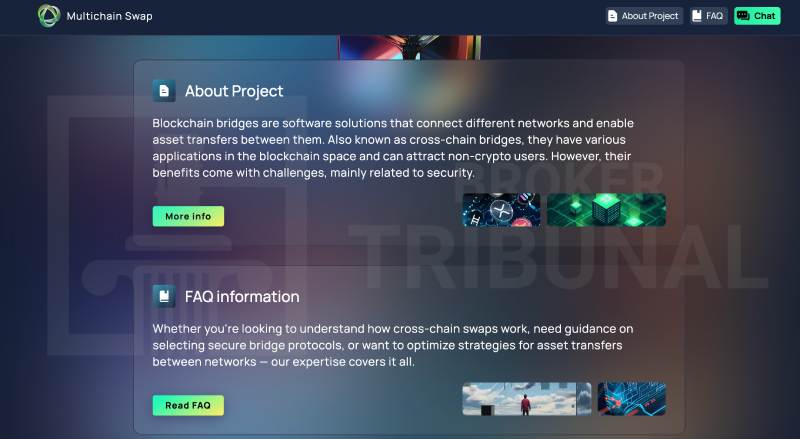Click the speech bubble icon in the Chat button

[x=743, y=16]
